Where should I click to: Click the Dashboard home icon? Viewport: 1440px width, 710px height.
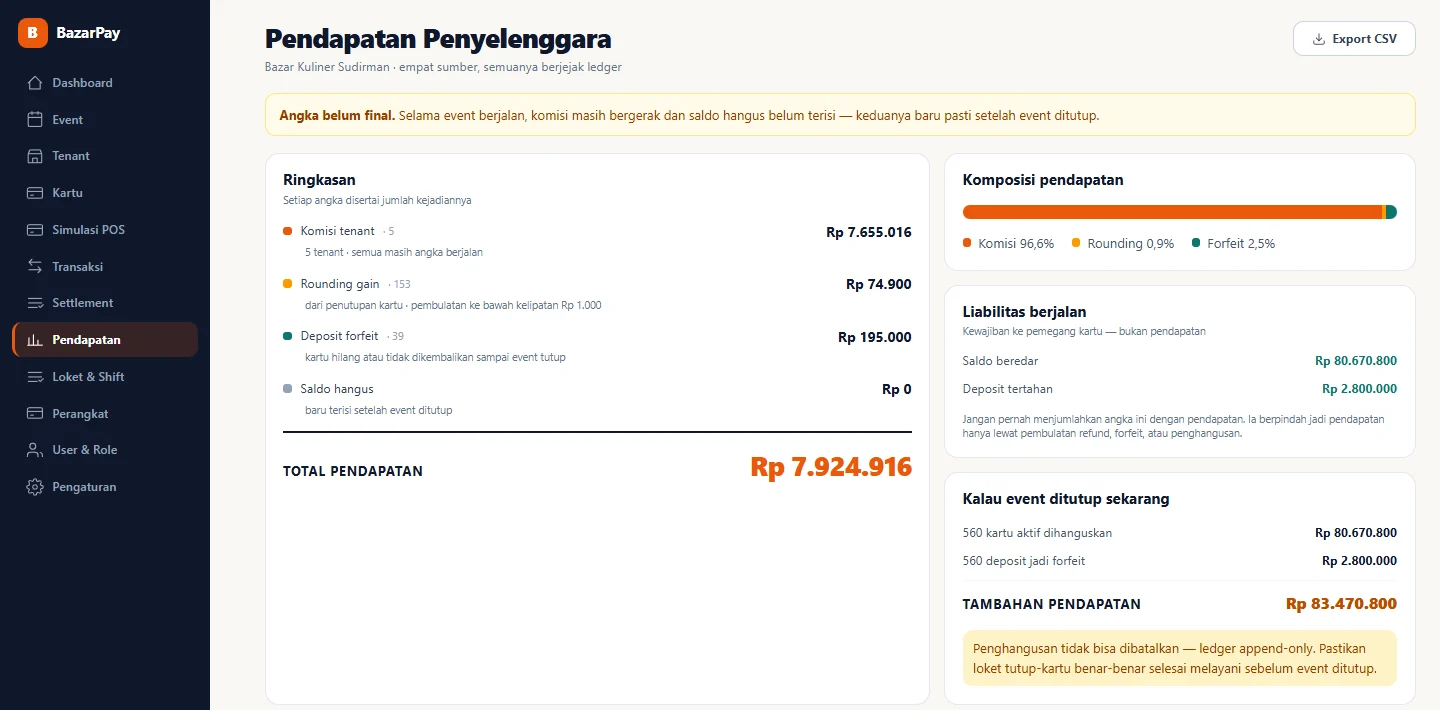[x=35, y=83]
